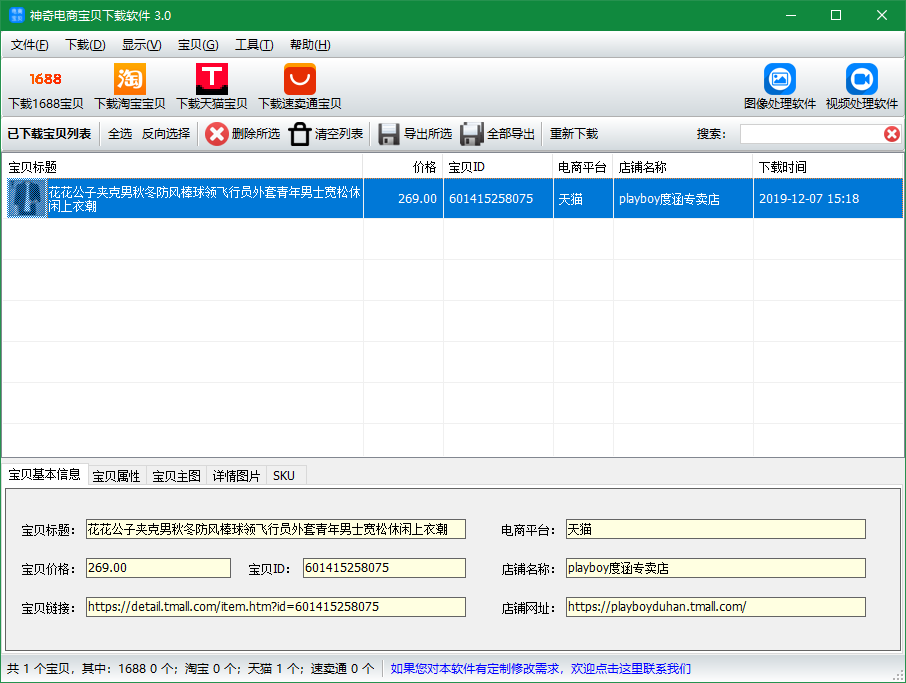Image resolution: width=906 pixels, height=683 pixels.
Task: Open the 视频处理软件 tool
Action: point(862,80)
